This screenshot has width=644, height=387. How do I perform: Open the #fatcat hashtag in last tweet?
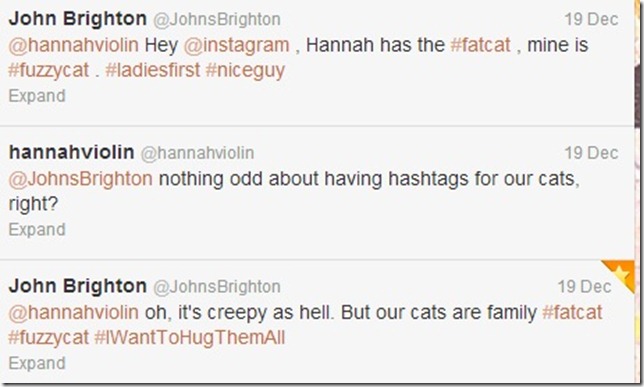tap(573, 312)
